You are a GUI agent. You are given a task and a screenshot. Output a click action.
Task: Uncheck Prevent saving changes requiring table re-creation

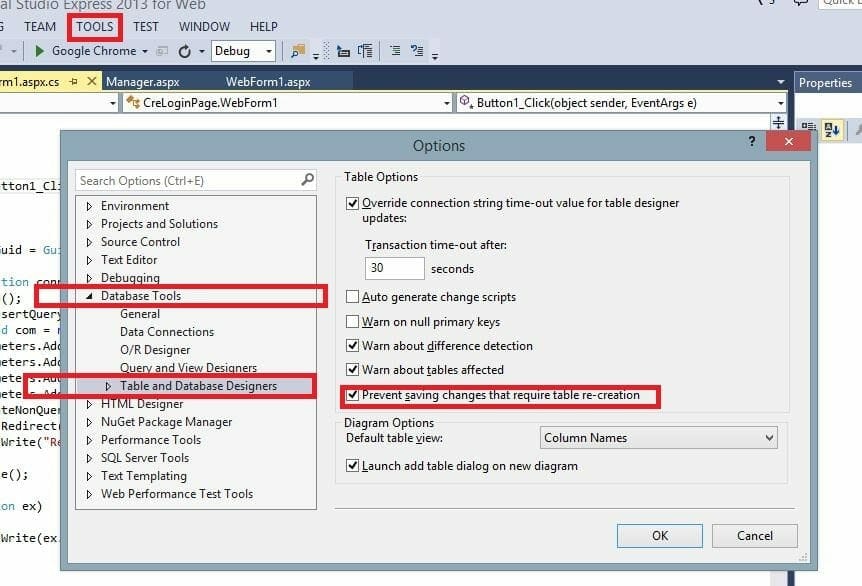(352, 395)
